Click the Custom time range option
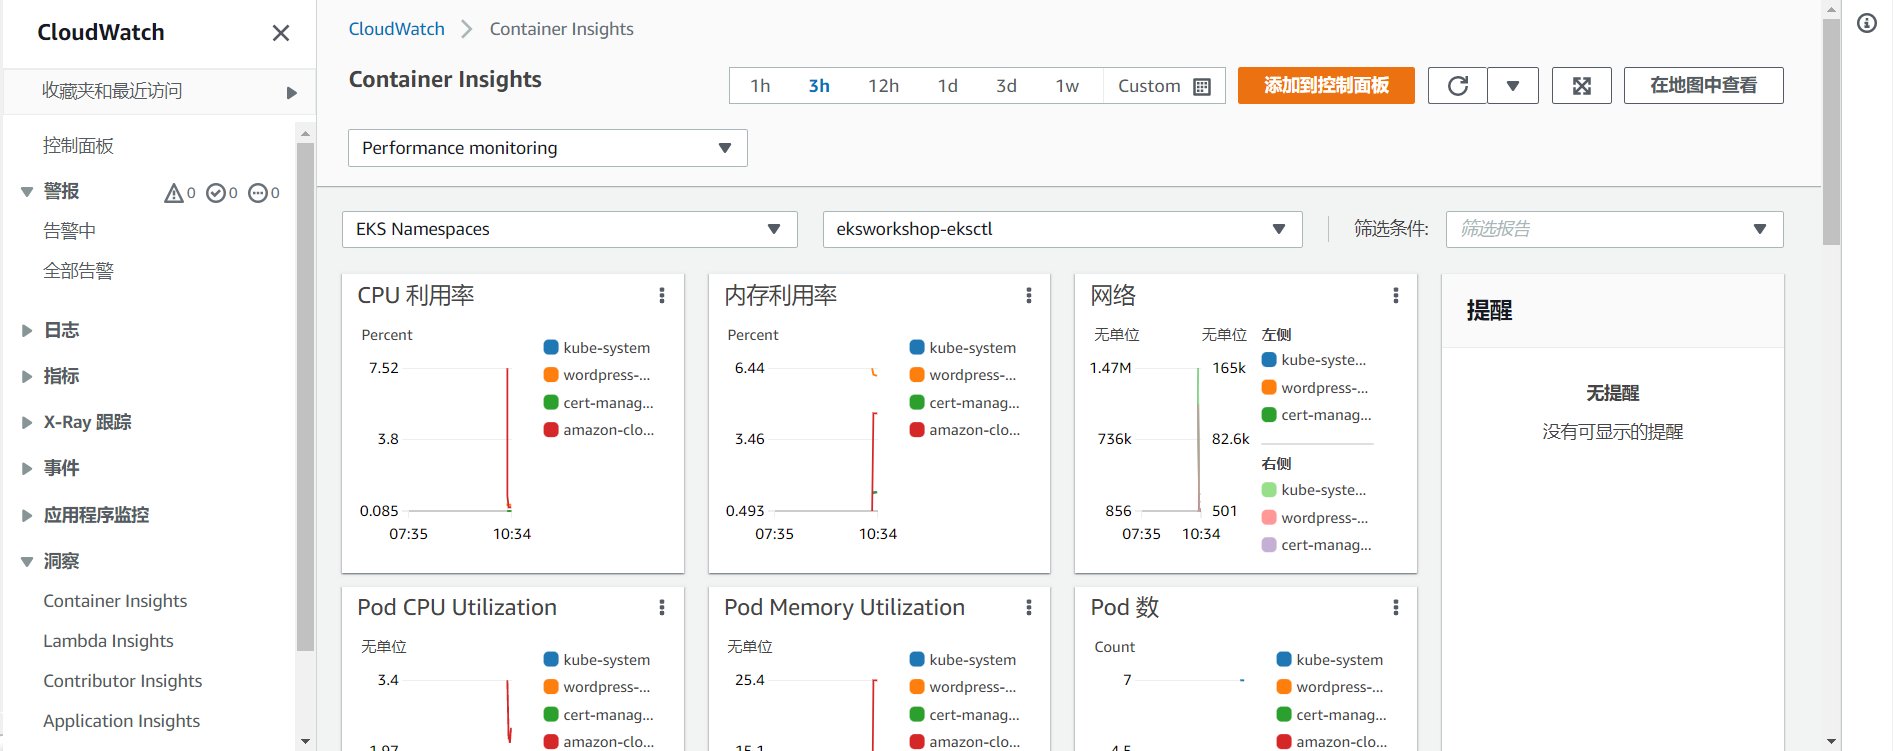Image resolution: width=1893 pixels, height=751 pixels. tap(1164, 86)
